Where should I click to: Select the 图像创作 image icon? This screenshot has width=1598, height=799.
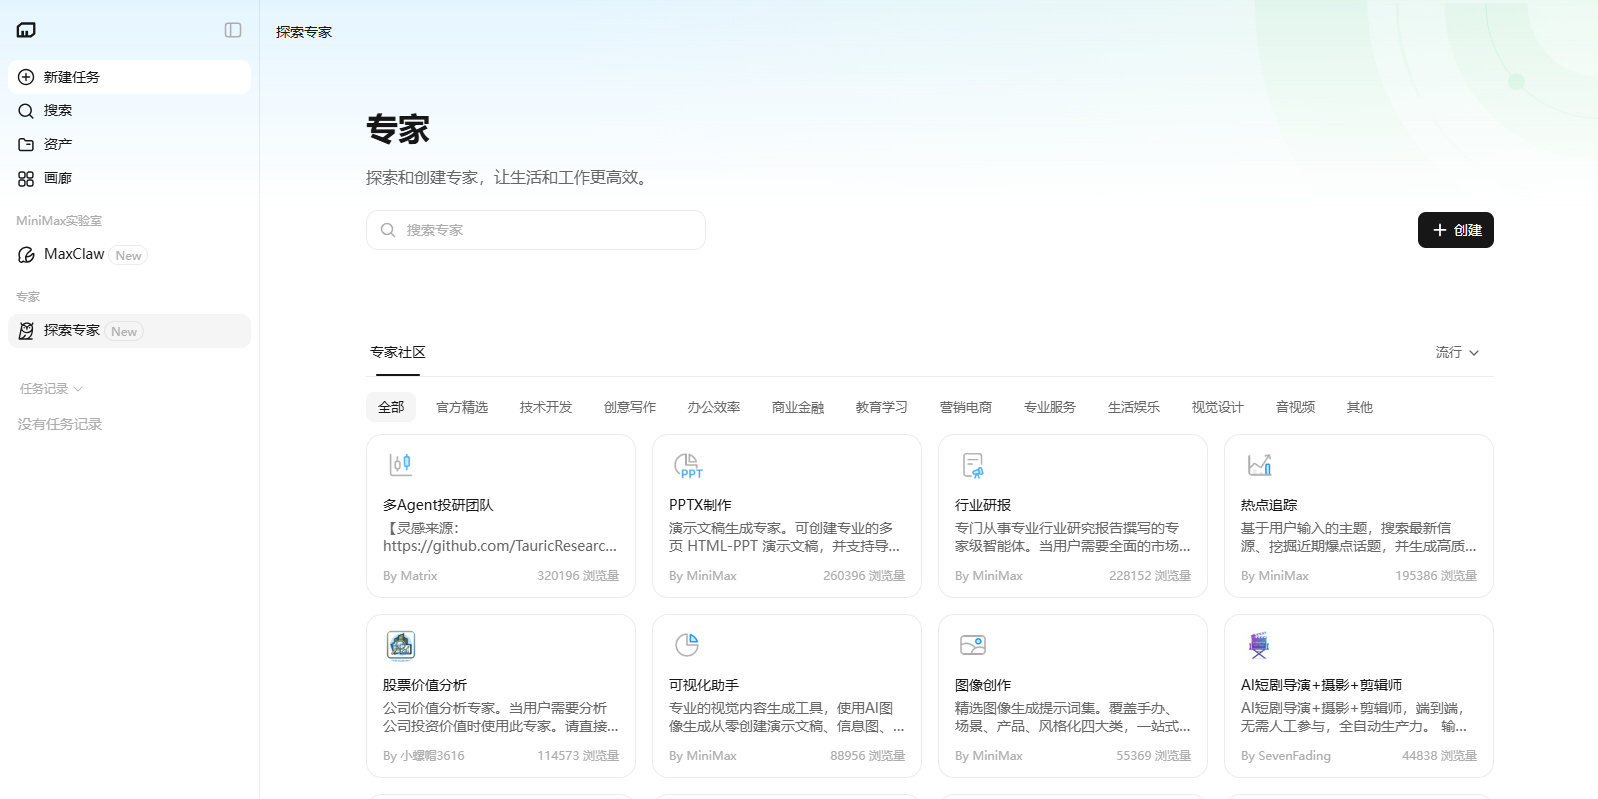tap(973, 645)
